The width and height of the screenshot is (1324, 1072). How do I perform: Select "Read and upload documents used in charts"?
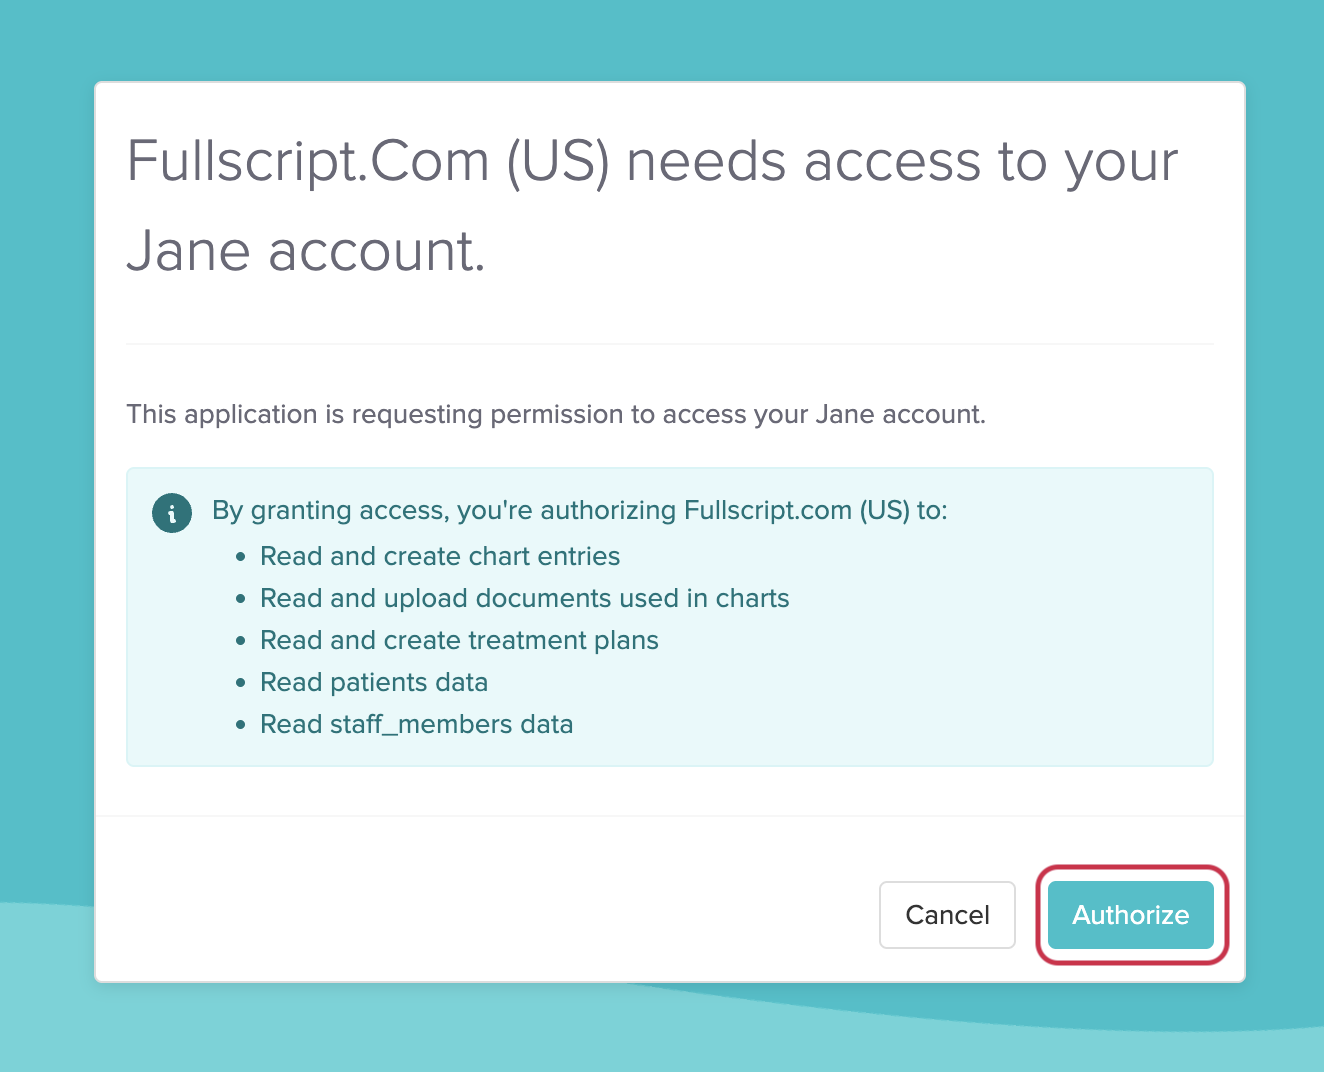tap(524, 598)
